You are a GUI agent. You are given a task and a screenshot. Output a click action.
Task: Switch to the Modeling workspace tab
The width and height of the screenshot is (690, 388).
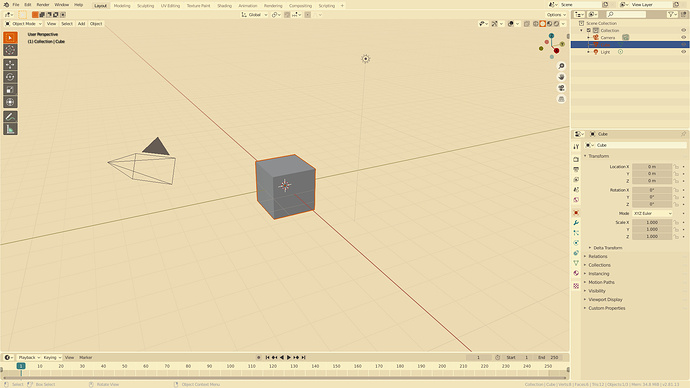pyautogui.click(x=122, y=6)
